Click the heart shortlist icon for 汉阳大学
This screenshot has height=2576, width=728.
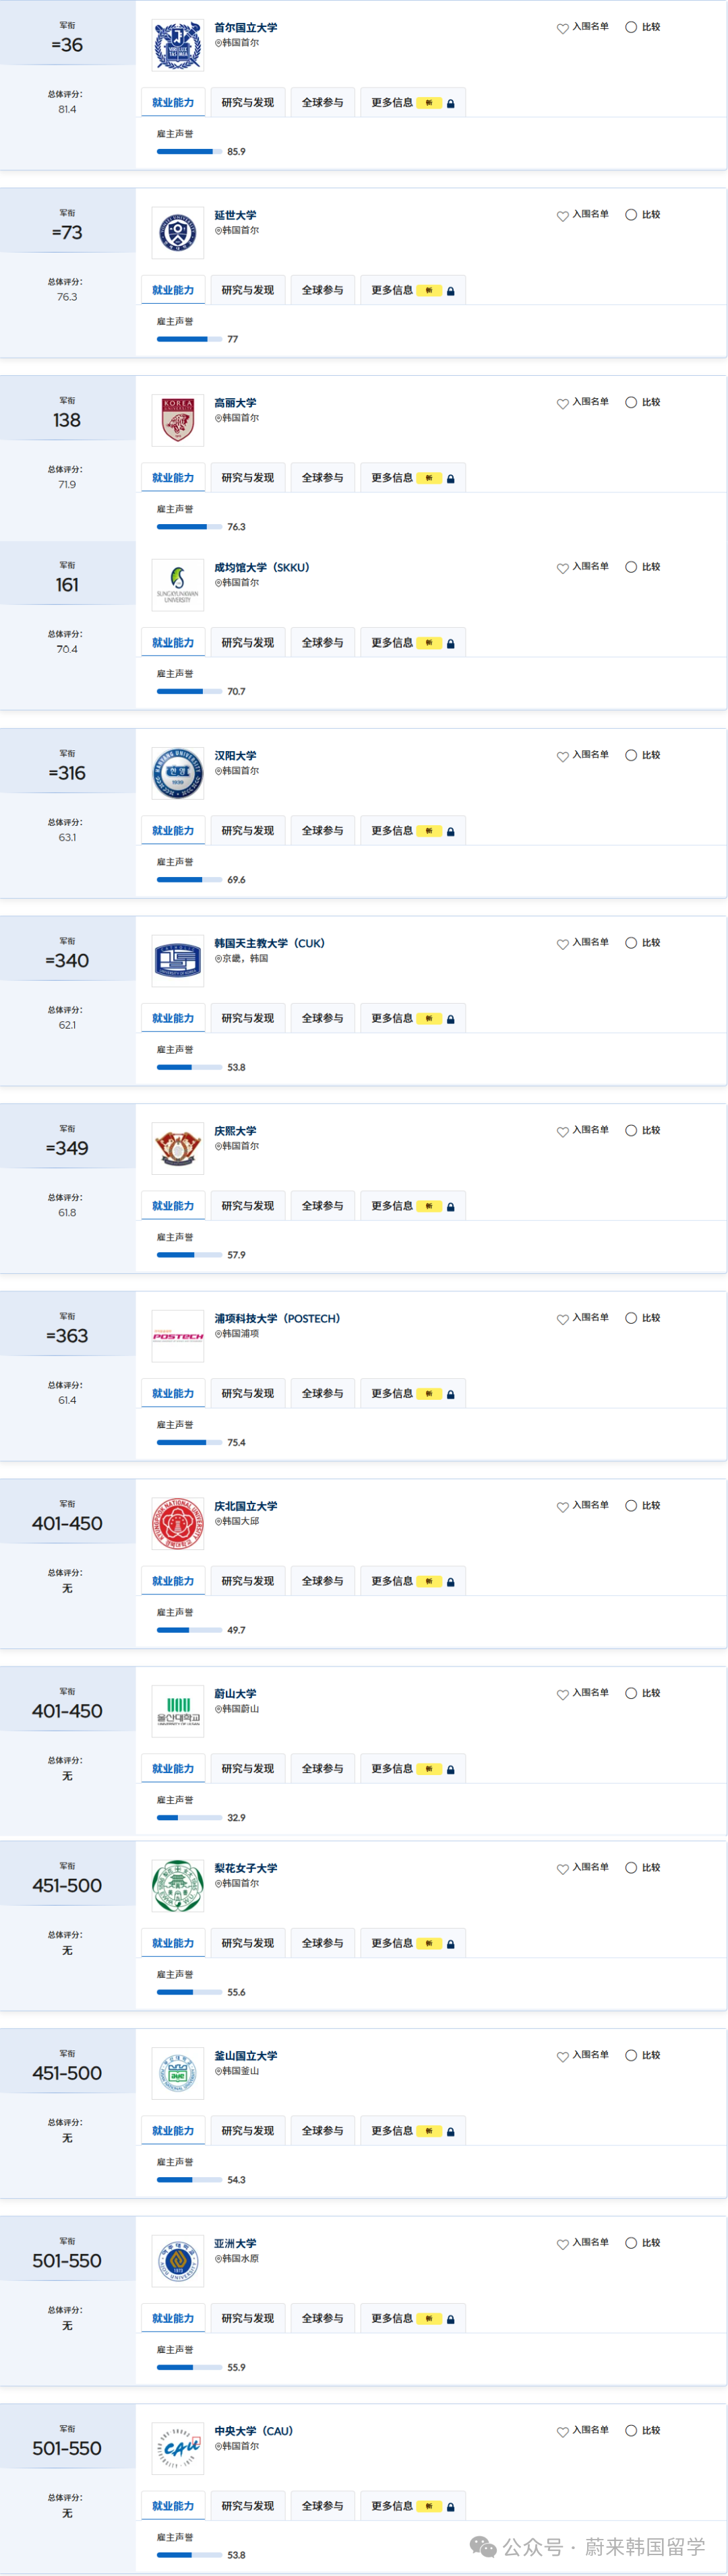pos(563,756)
